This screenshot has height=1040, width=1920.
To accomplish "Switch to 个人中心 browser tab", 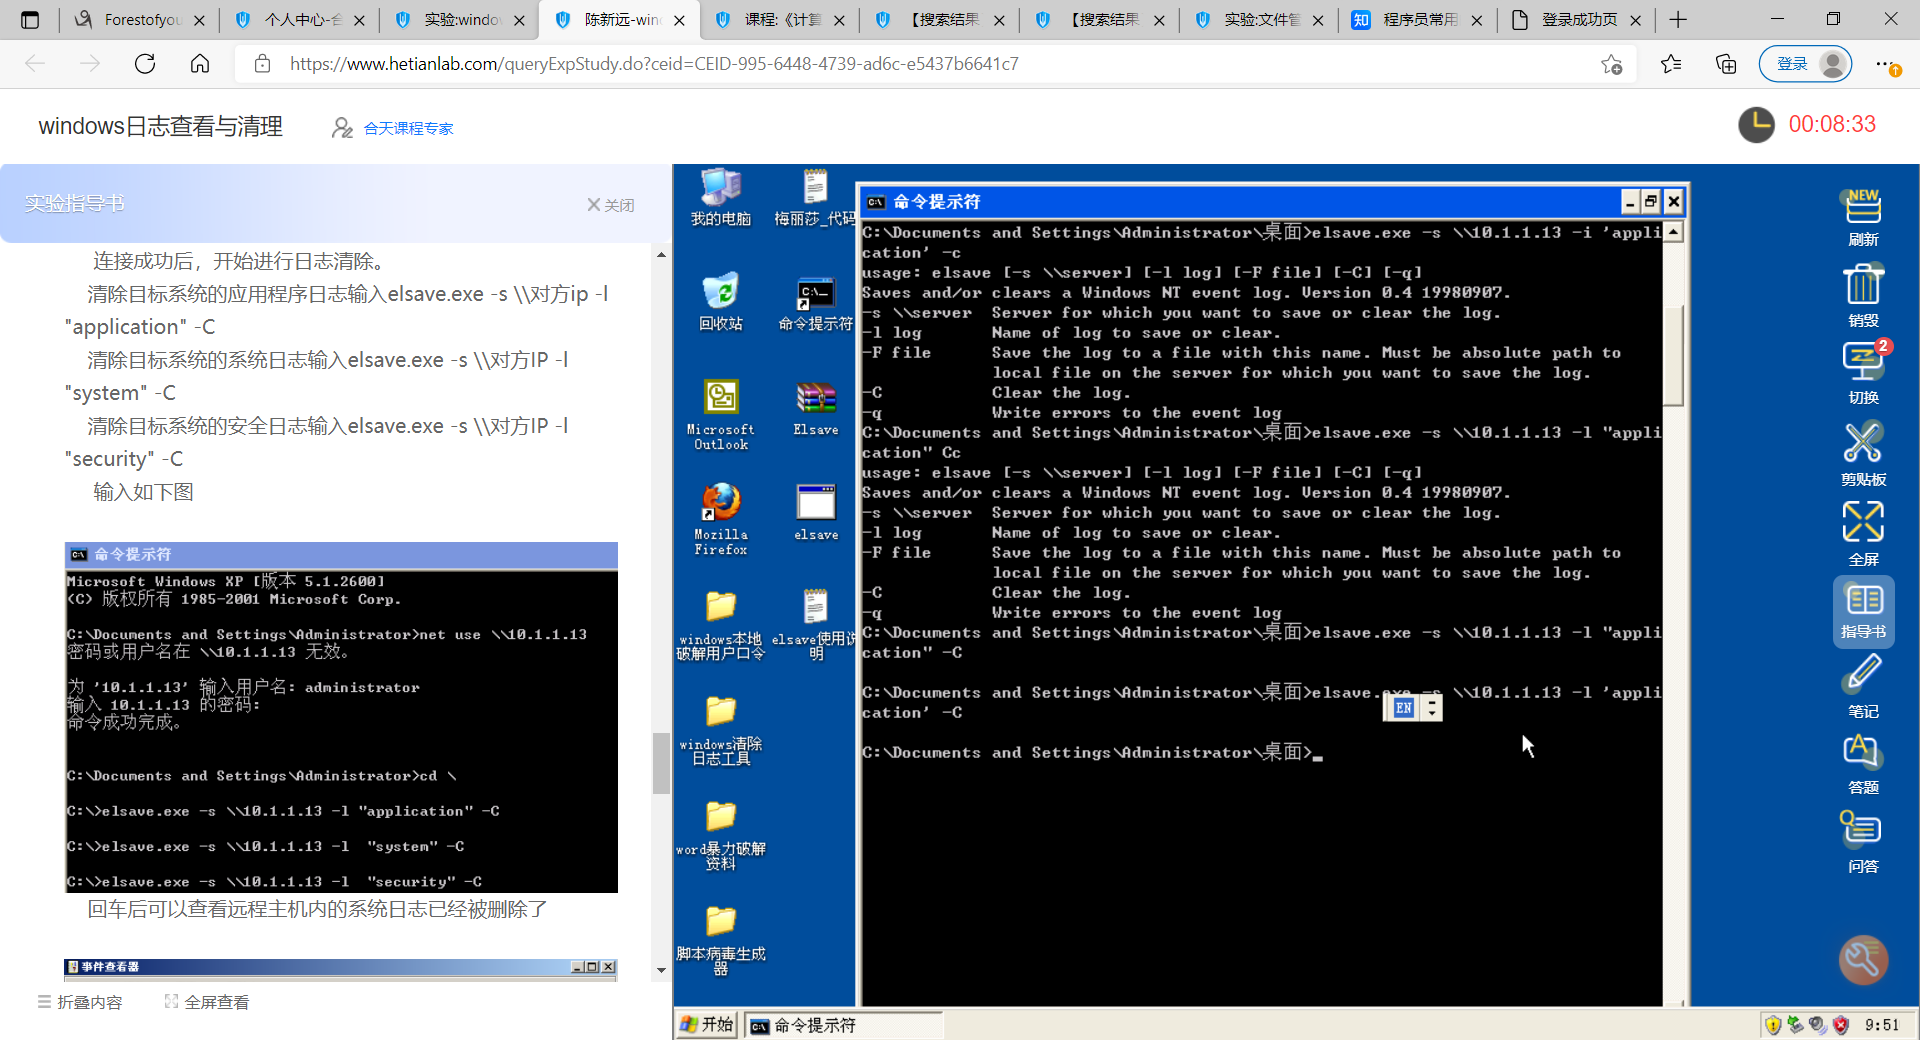I will 298,20.
